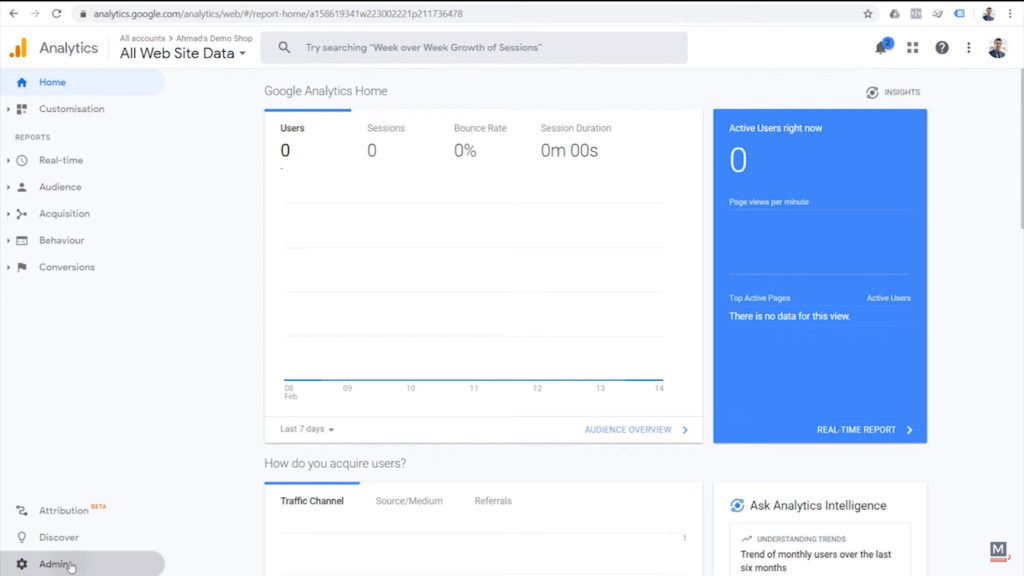This screenshot has height=576, width=1024.
Task: Open Behaviour reports via its sidebar icon
Action: [x=22, y=240]
